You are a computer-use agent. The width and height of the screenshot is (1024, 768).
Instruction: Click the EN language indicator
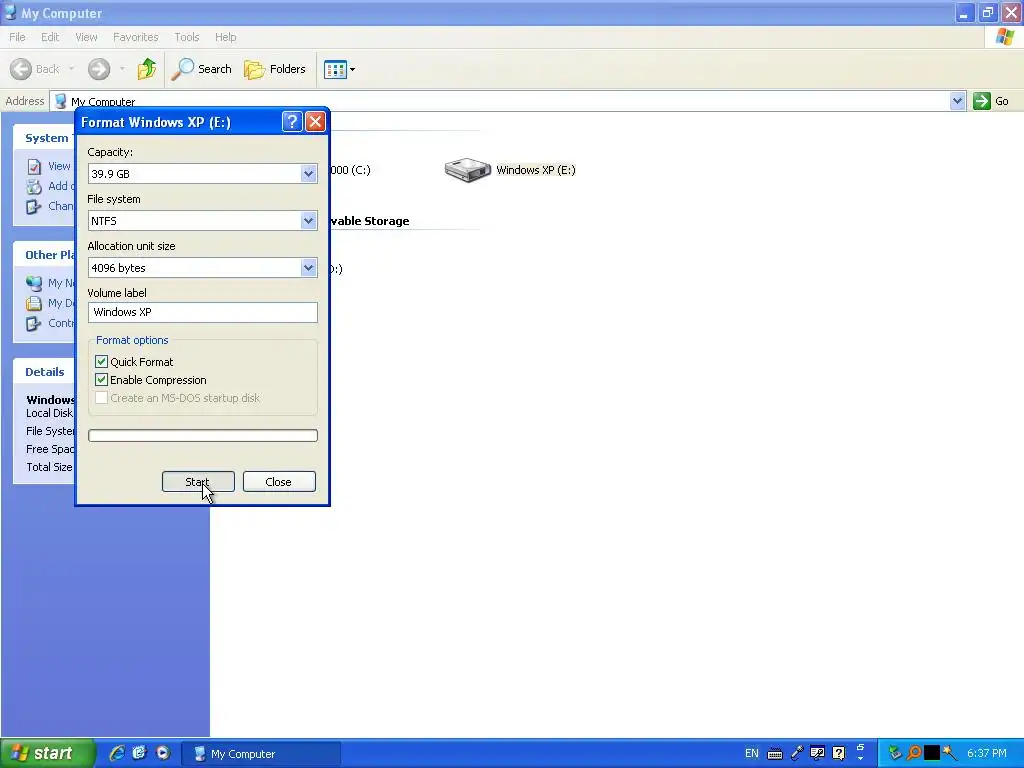[752, 754]
